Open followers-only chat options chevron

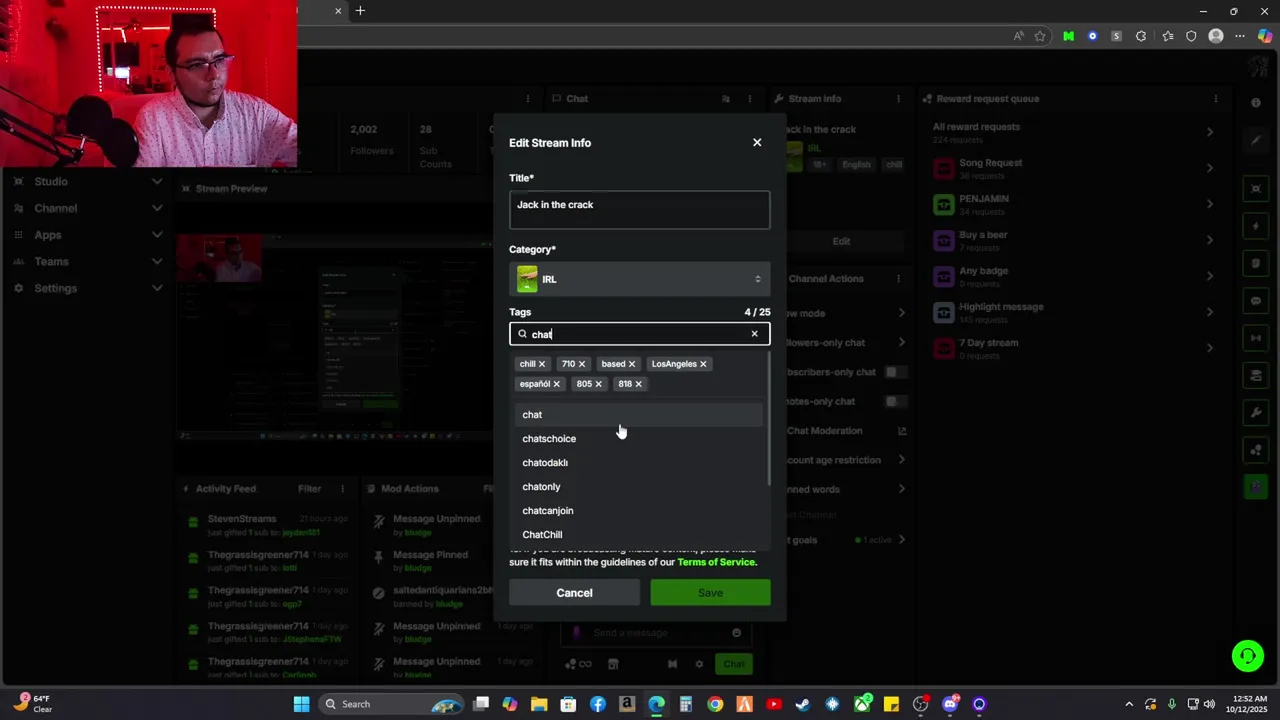[x=901, y=342]
